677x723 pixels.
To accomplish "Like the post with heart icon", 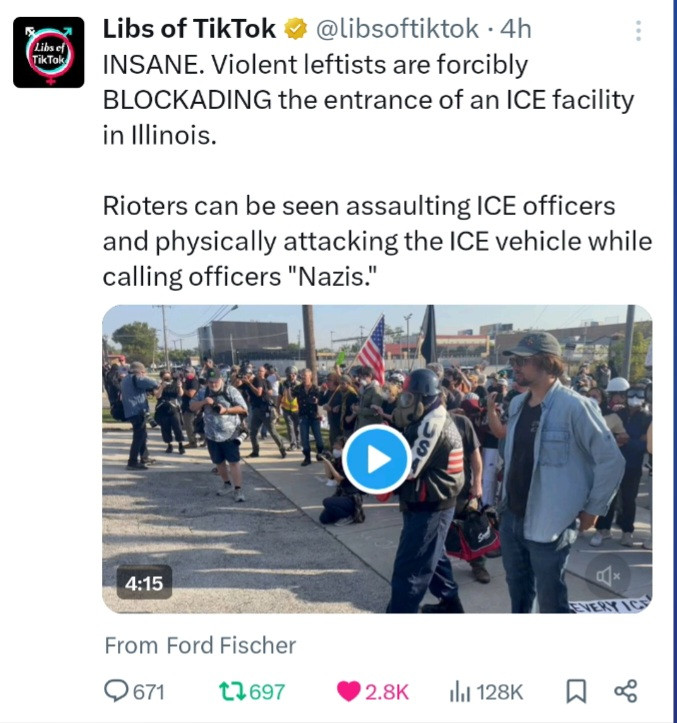I will coord(348,691).
